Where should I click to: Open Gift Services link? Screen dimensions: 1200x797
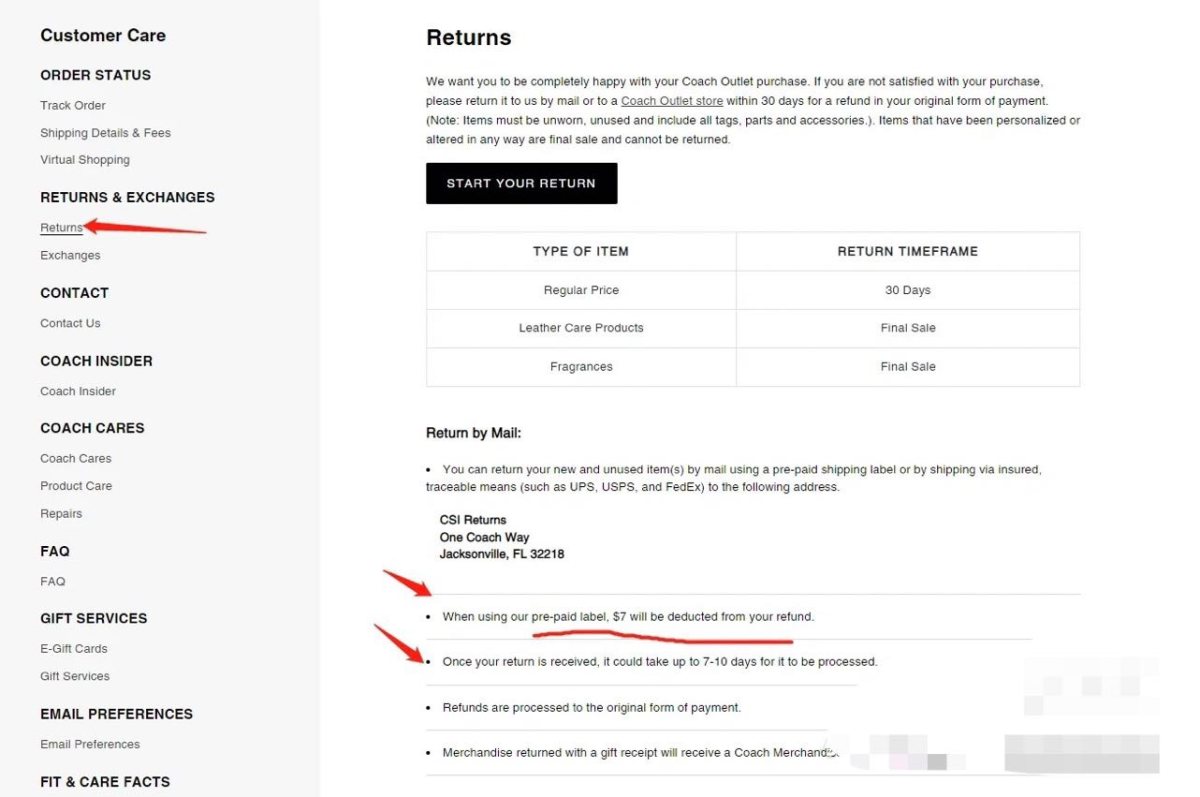(75, 676)
